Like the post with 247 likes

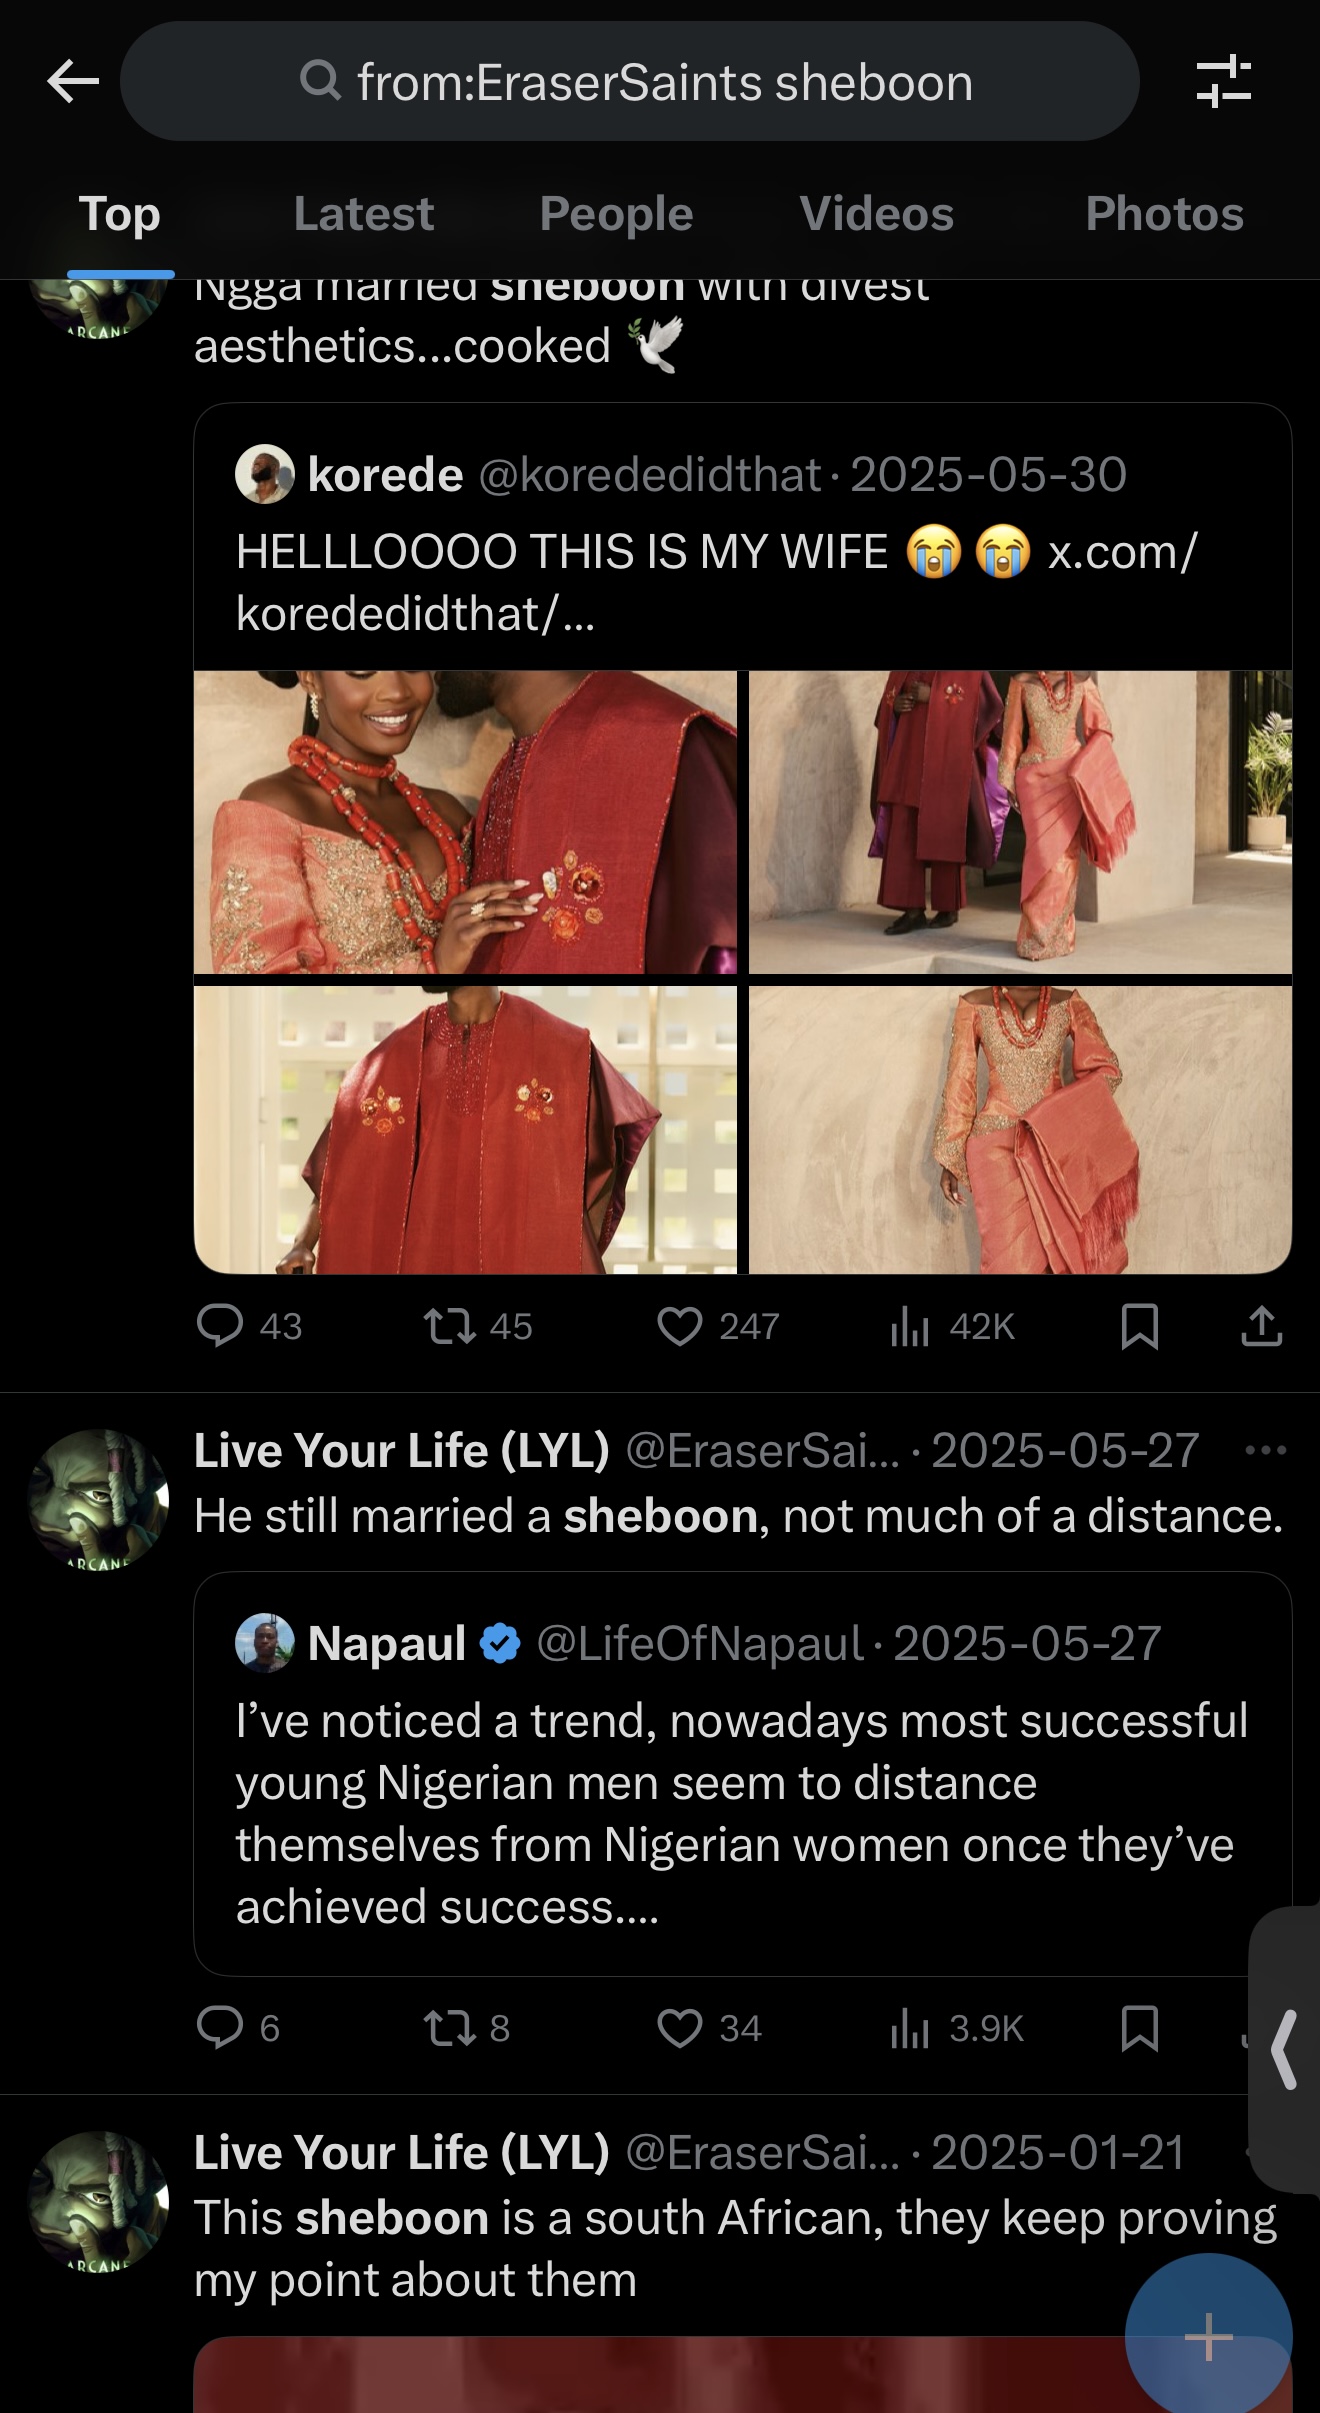click(680, 1326)
